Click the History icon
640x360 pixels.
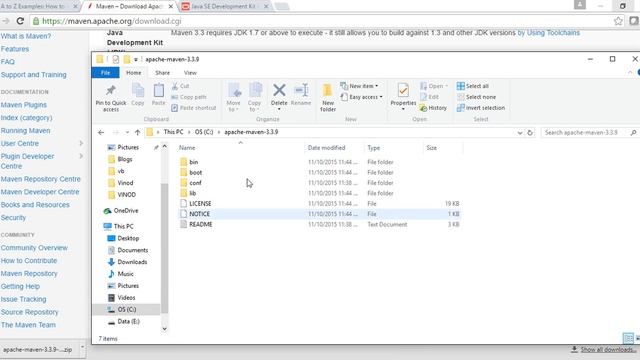tap(423, 108)
